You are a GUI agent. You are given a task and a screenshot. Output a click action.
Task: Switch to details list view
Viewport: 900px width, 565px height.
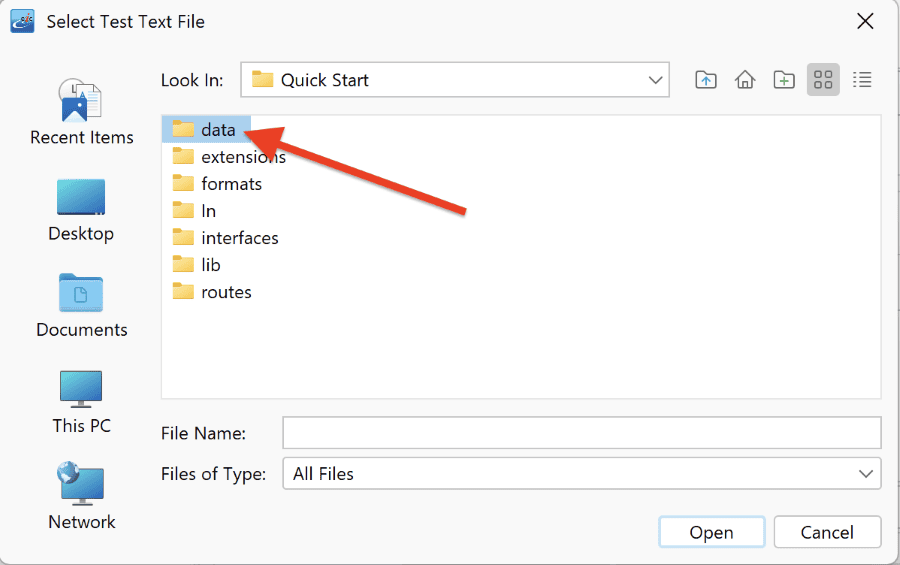pos(862,80)
